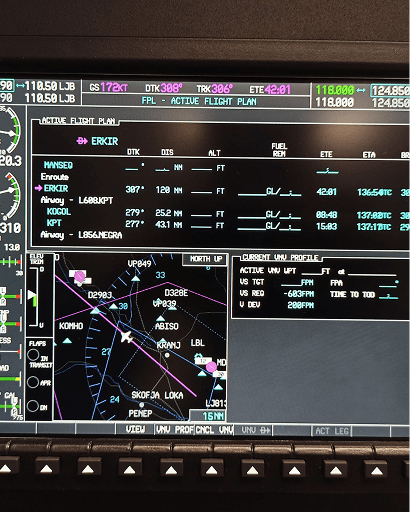Click the CURRENT VNV PROFILE box header
Screen dimensions: 410x512
point(280,258)
